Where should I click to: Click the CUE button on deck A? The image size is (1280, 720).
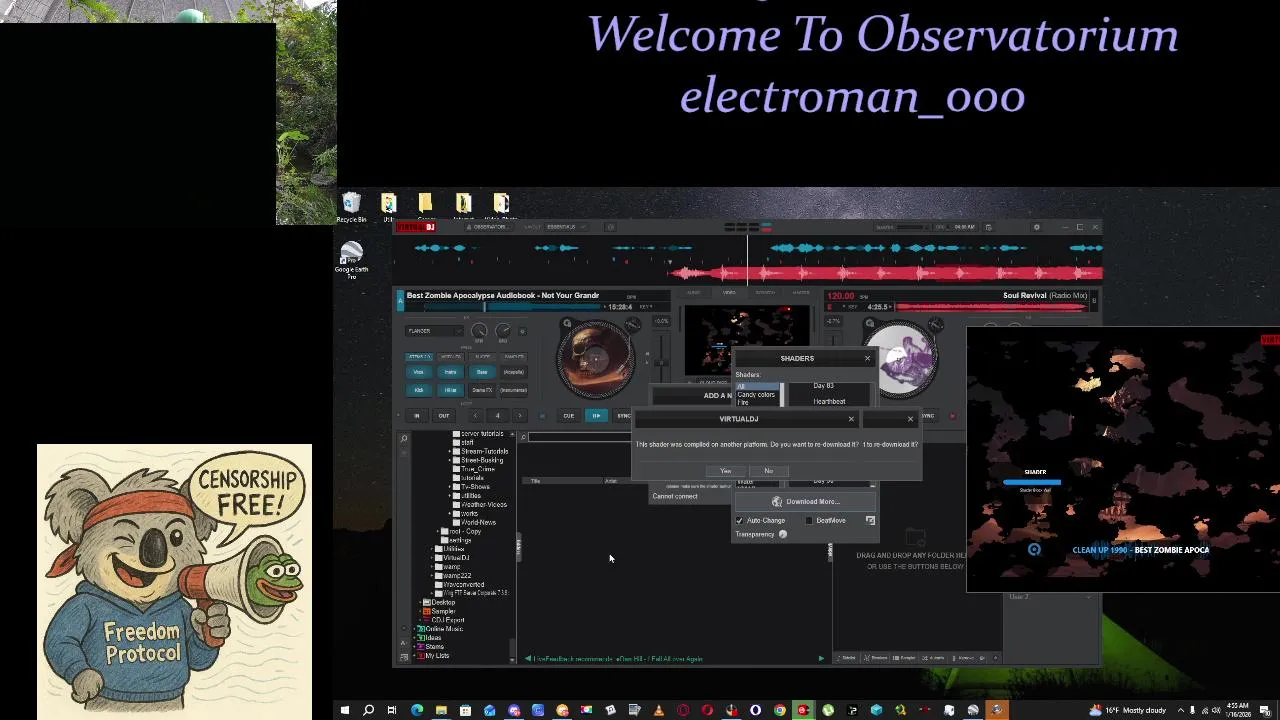pos(568,416)
